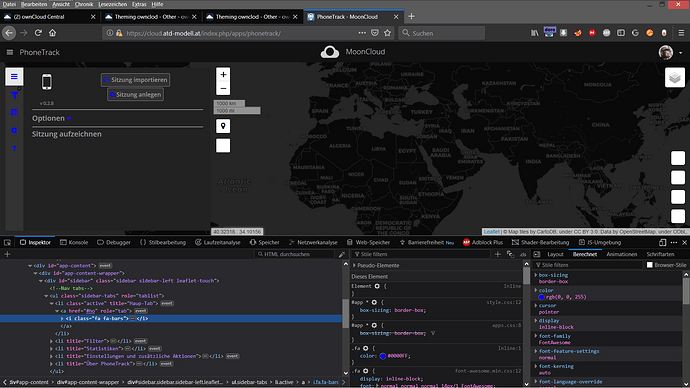The width and height of the screenshot is (690, 388).
Task: Open the blue #0000FF color swatch
Action: coord(383,356)
